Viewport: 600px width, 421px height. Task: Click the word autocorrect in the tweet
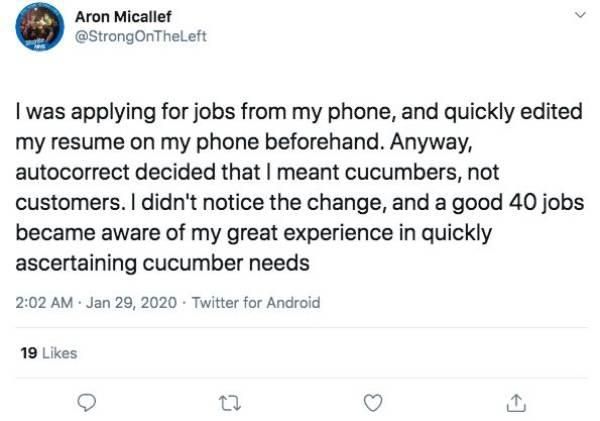coord(72,172)
